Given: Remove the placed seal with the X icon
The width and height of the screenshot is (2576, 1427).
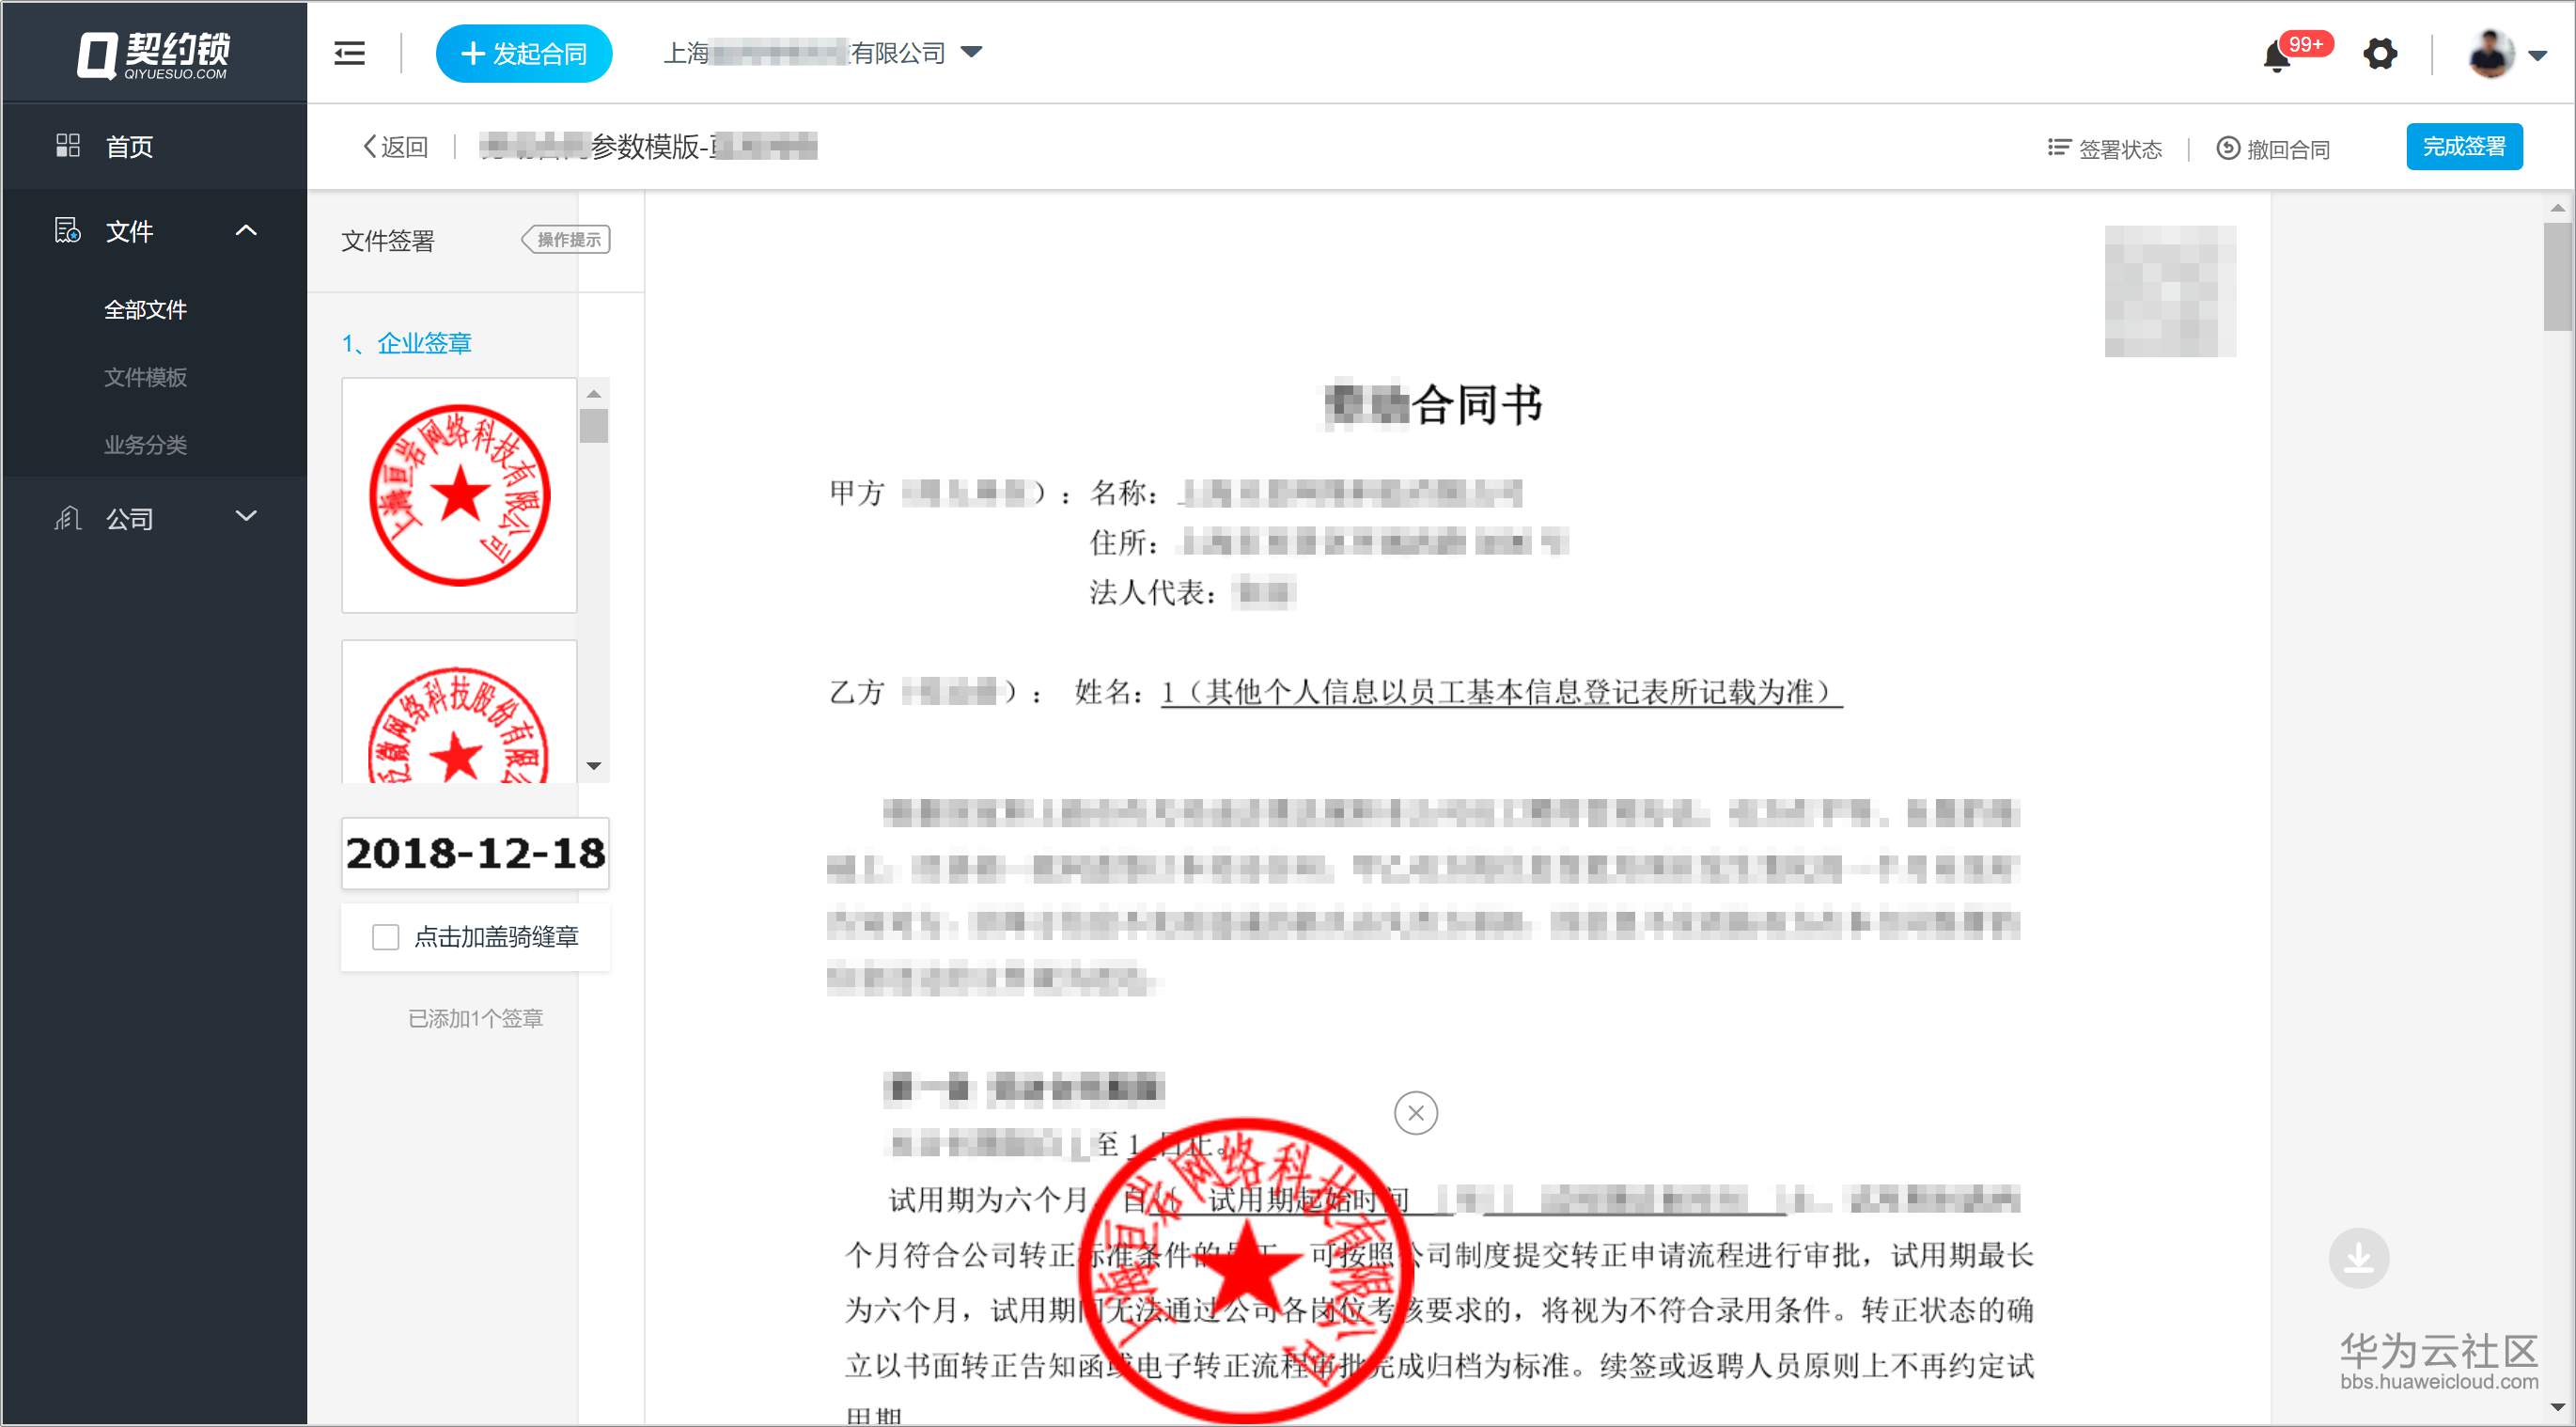Looking at the screenshot, I should point(1415,1113).
